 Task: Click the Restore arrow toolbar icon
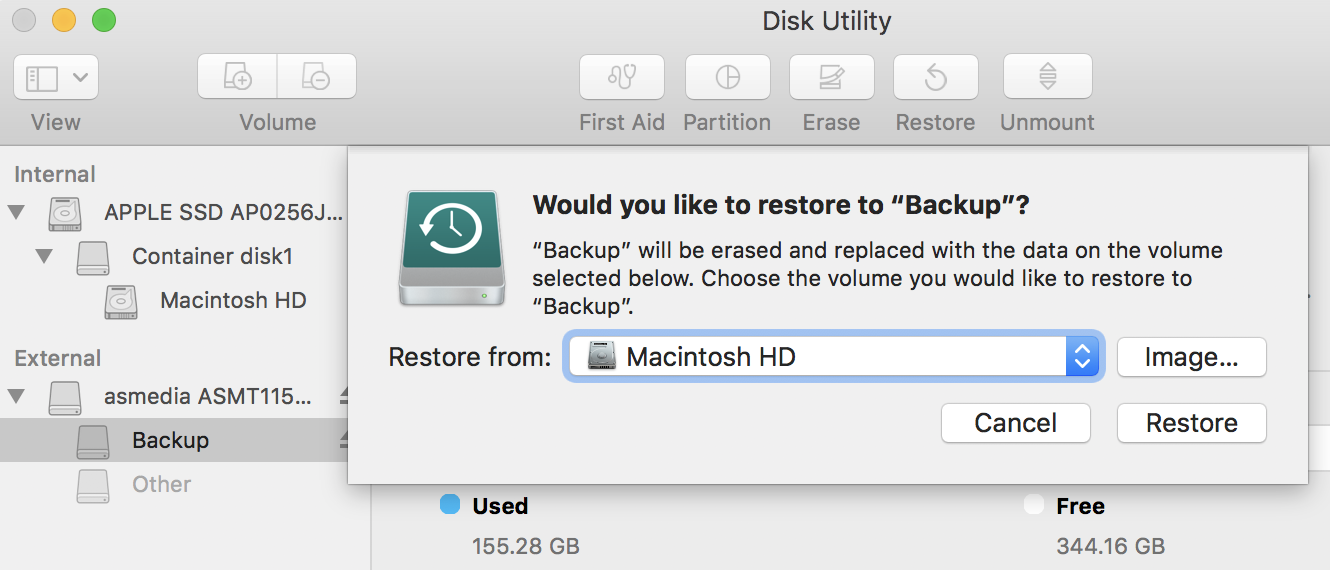point(935,77)
